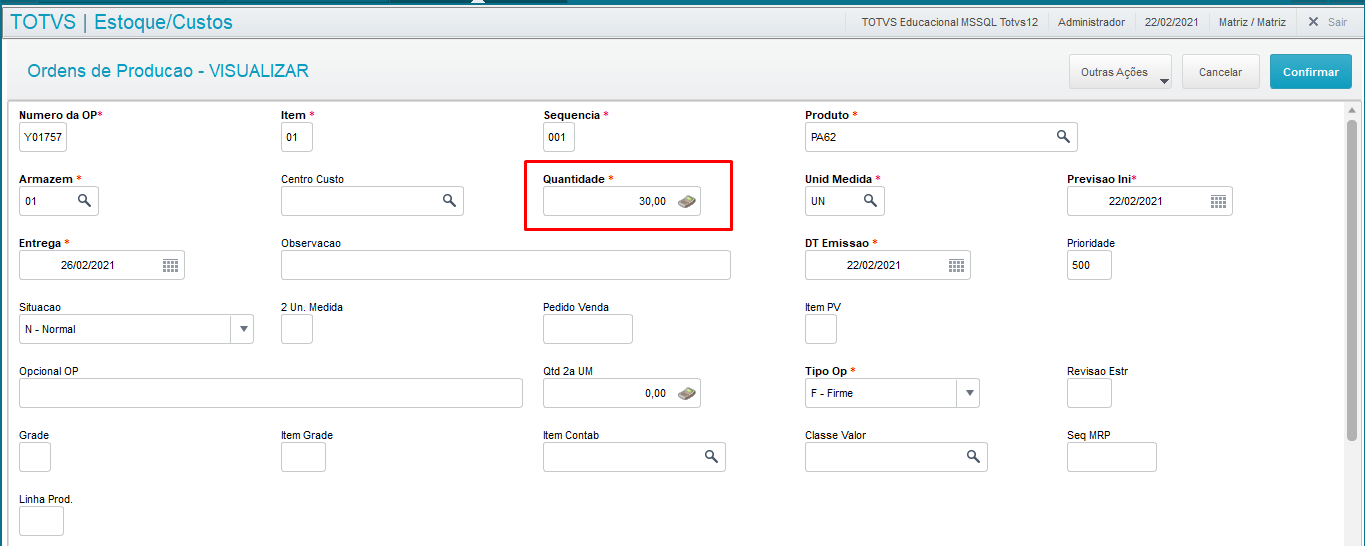This screenshot has height=546, width=1365.
Task: Open the Produto lookup magnifier icon
Action: click(x=1063, y=136)
